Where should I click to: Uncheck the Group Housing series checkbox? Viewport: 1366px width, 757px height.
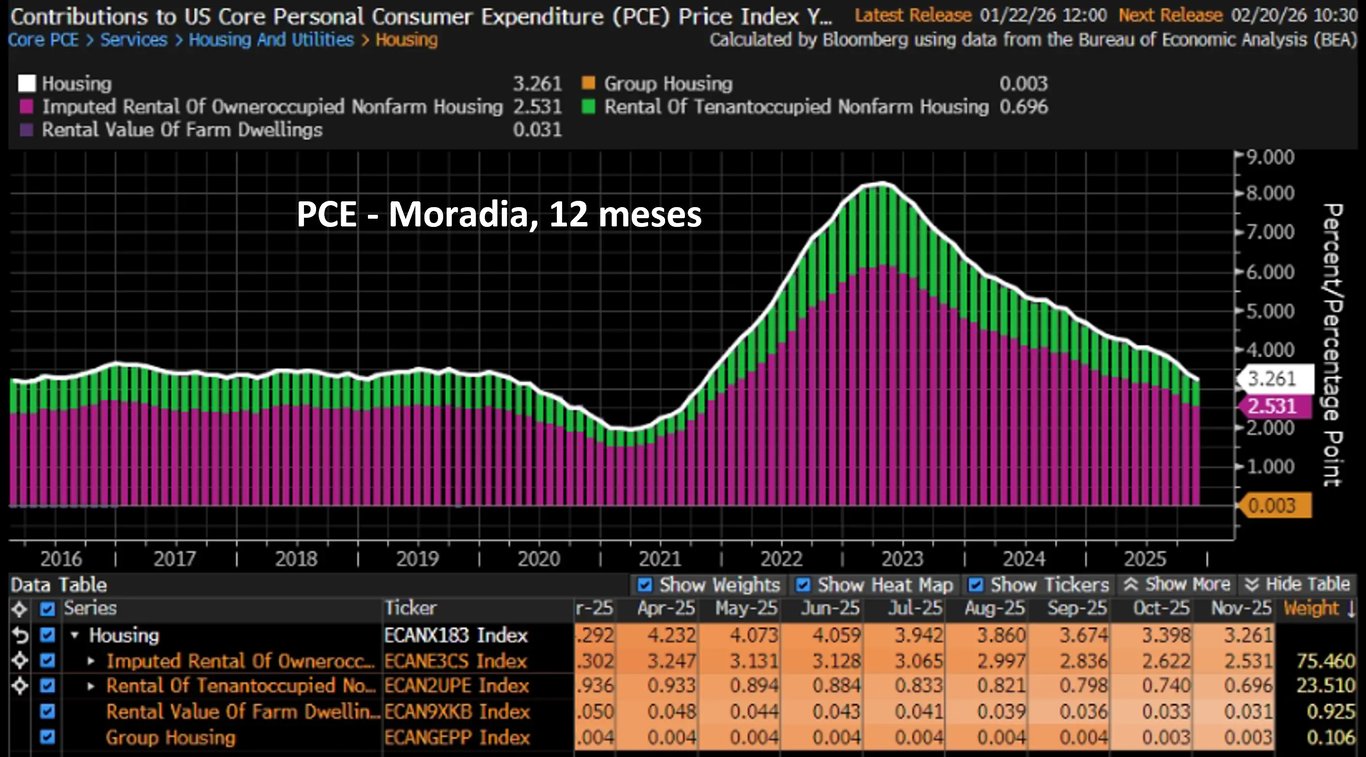pos(47,738)
